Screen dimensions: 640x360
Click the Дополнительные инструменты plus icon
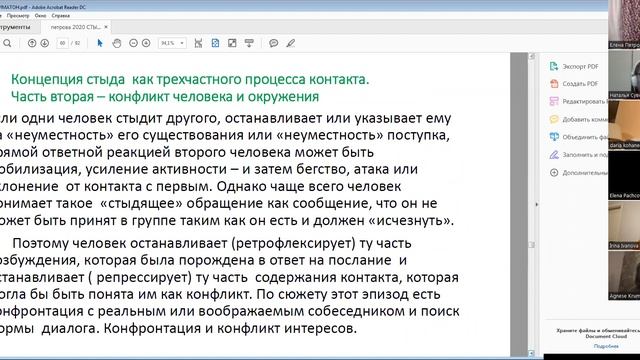pyautogui.click(x=554, y=173)
